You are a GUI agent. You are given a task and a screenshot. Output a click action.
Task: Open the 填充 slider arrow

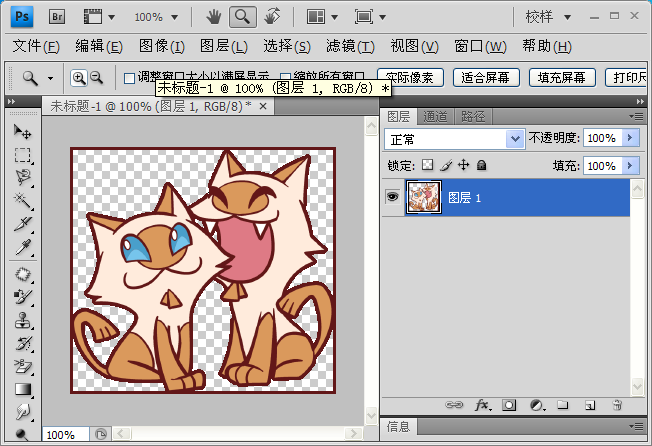[630, 166]
